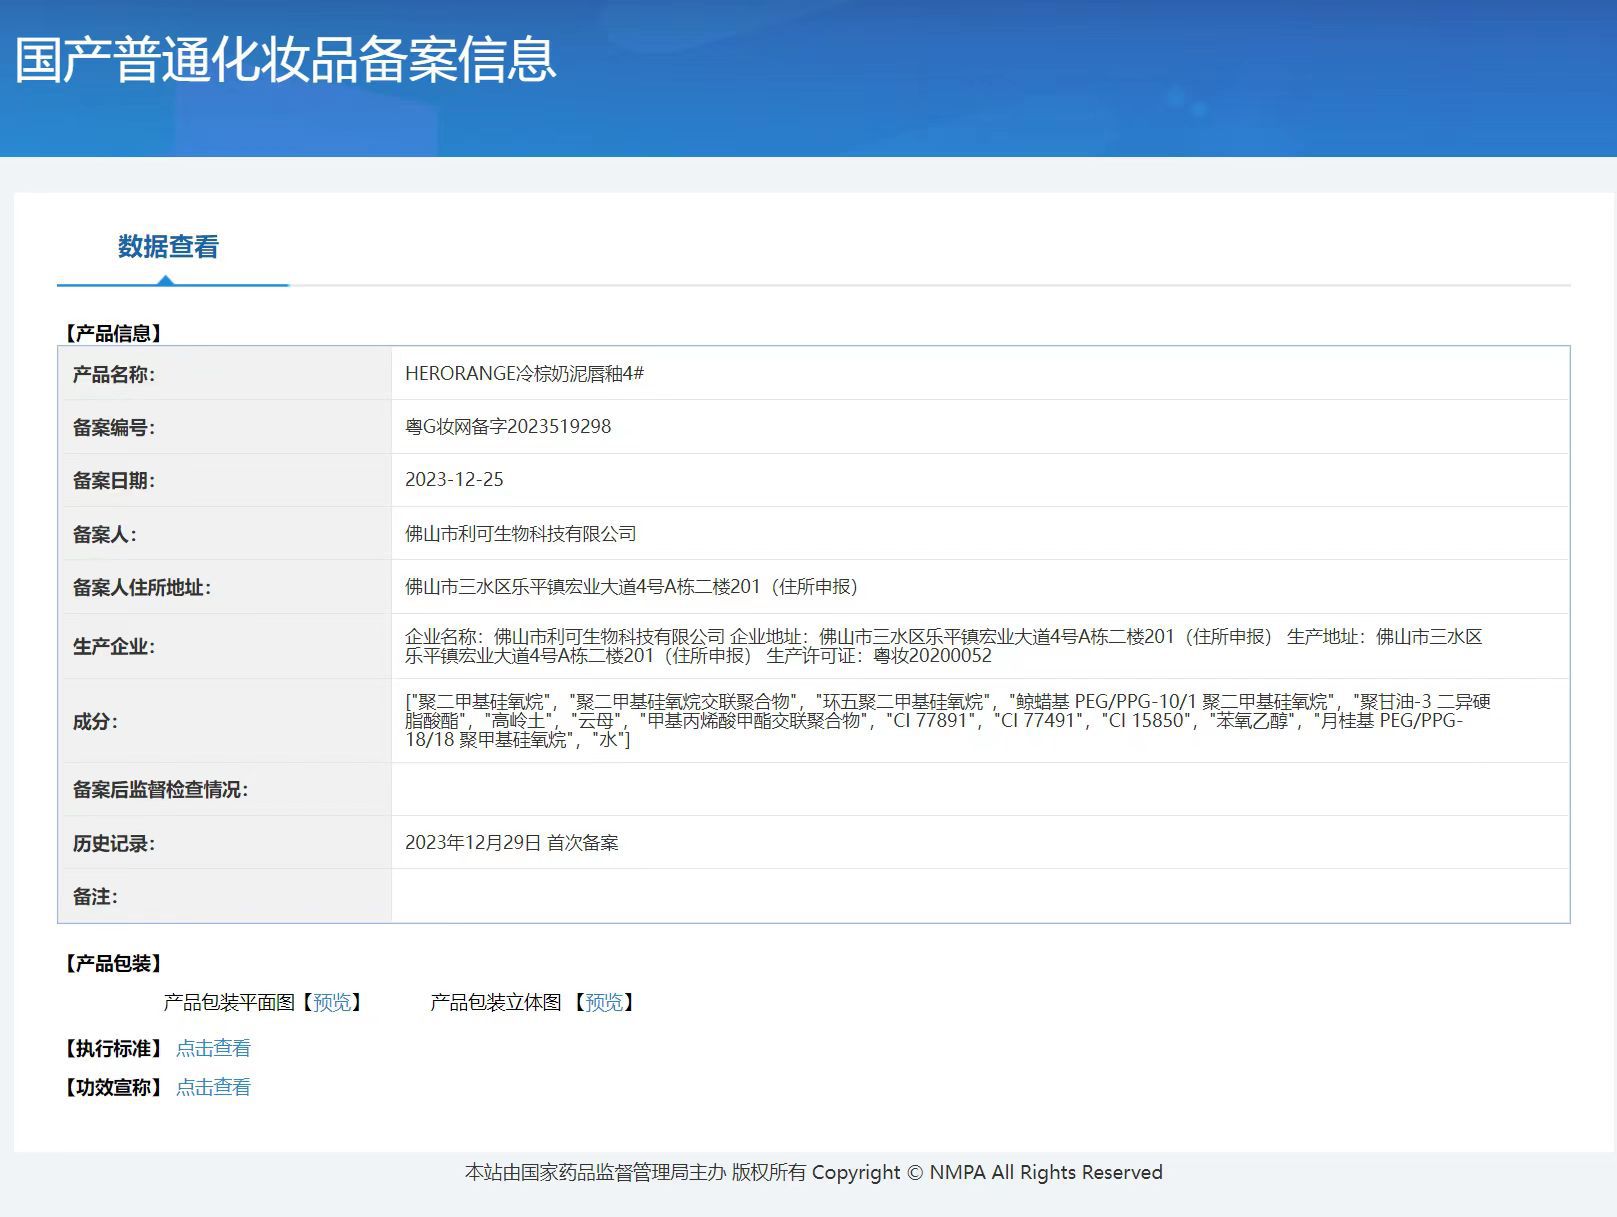The width and height of the screenshot is (1617, 1217).
Task: Click the filing date 2023-12-25
Action: pos(454,479)
